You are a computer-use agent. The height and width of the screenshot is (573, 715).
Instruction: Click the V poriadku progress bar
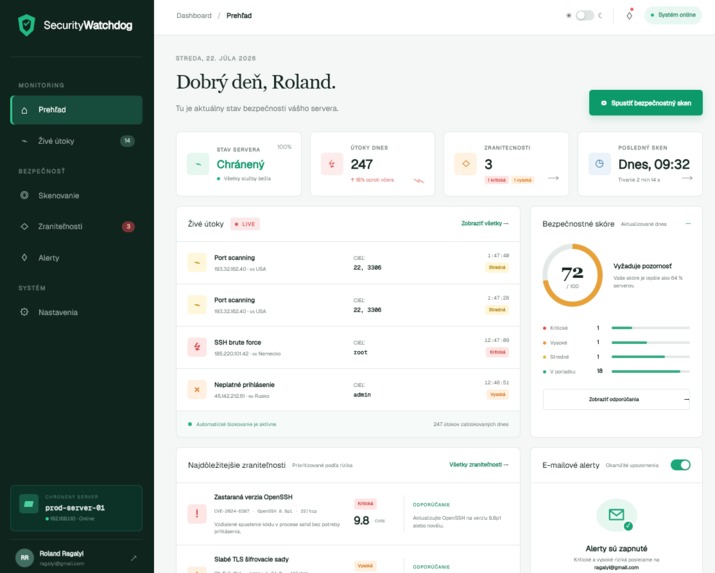(651, 372)
